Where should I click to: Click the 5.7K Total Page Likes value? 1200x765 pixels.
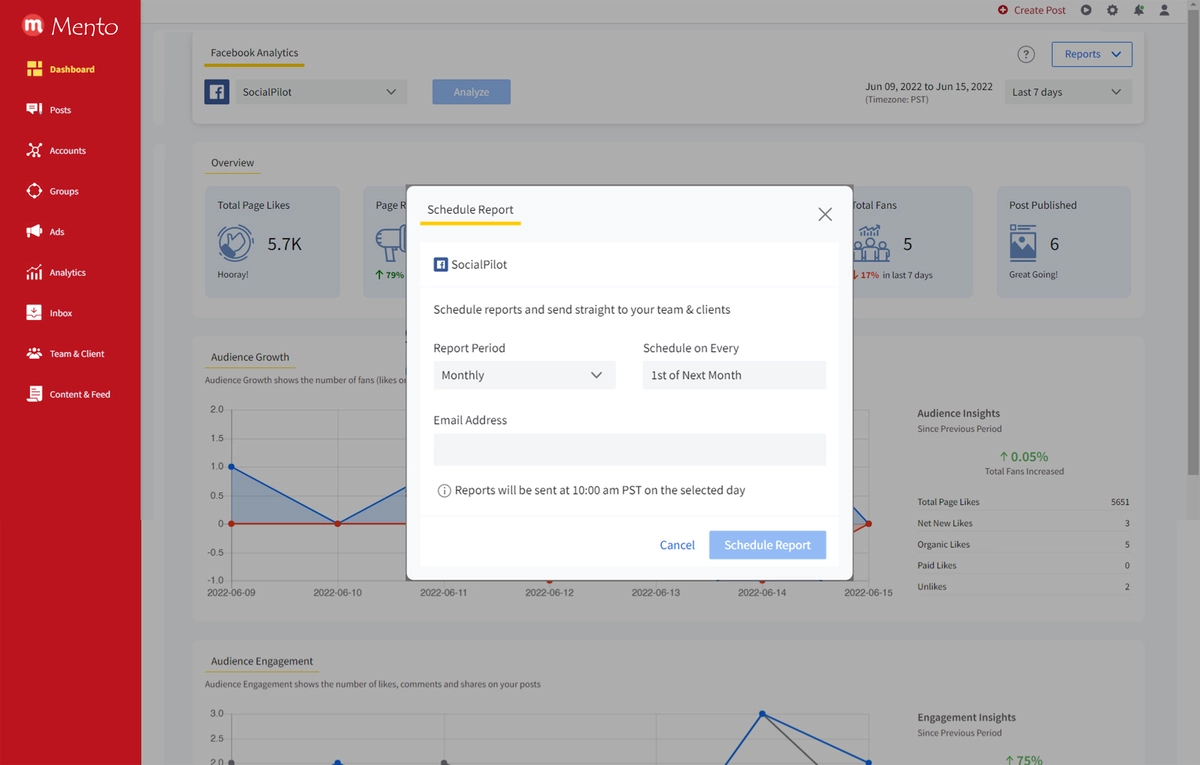pyautogui.click(x=285, y=244)
